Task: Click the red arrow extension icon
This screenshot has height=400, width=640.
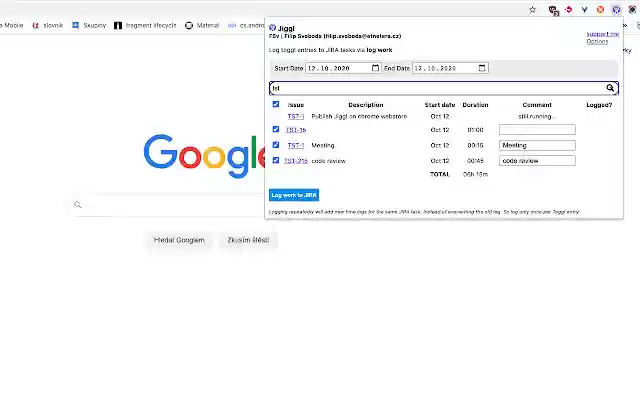Action: (x=568, y=9)
